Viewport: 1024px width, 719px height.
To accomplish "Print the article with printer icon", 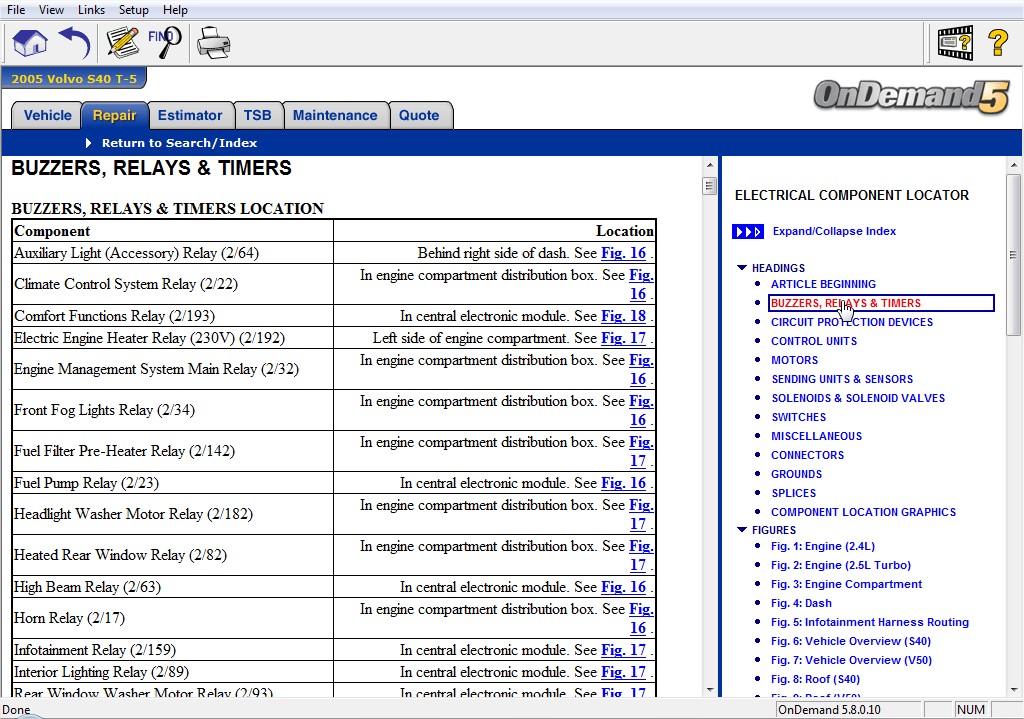I will [213, 43].
